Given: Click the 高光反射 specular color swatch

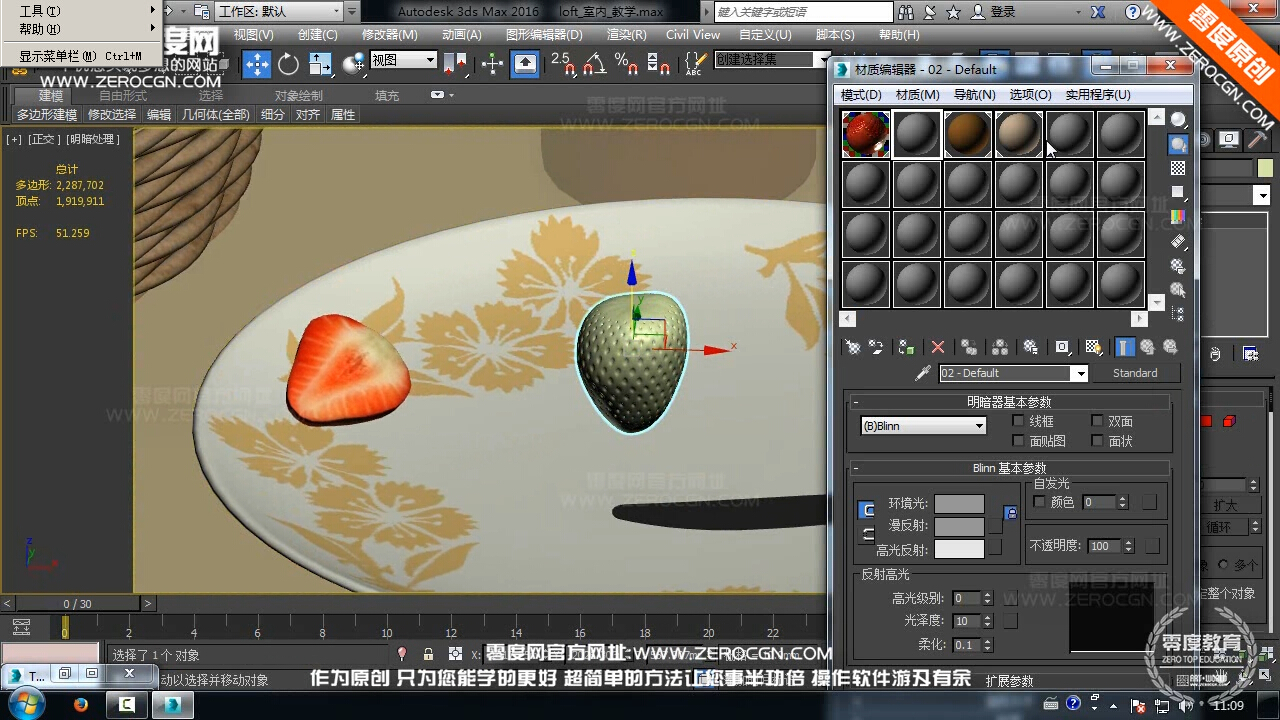Looking at the screenshot, I should [x=959, y=549].
